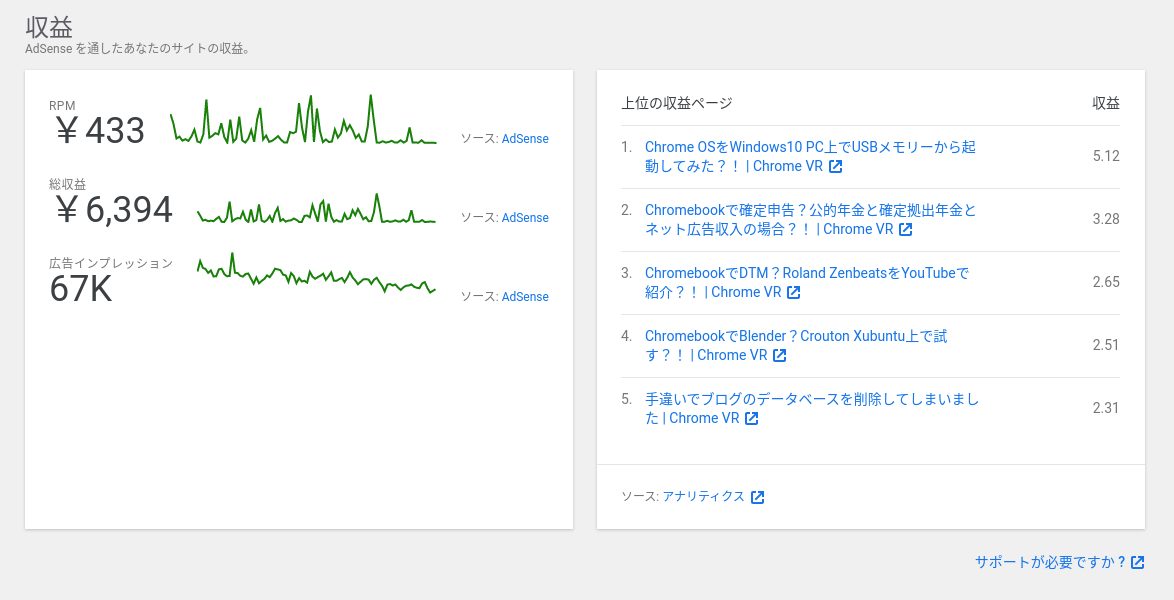The height and width of the screenshot is (600, 1174).
Task: Open external icon beside Roland Zenbeats article
Action: [794, 292]
